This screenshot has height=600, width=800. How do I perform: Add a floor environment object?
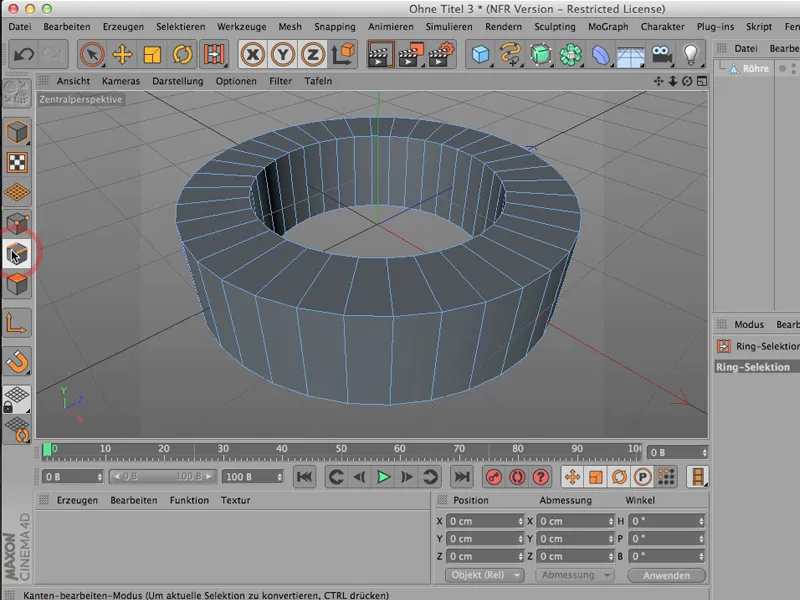point(631,54)
